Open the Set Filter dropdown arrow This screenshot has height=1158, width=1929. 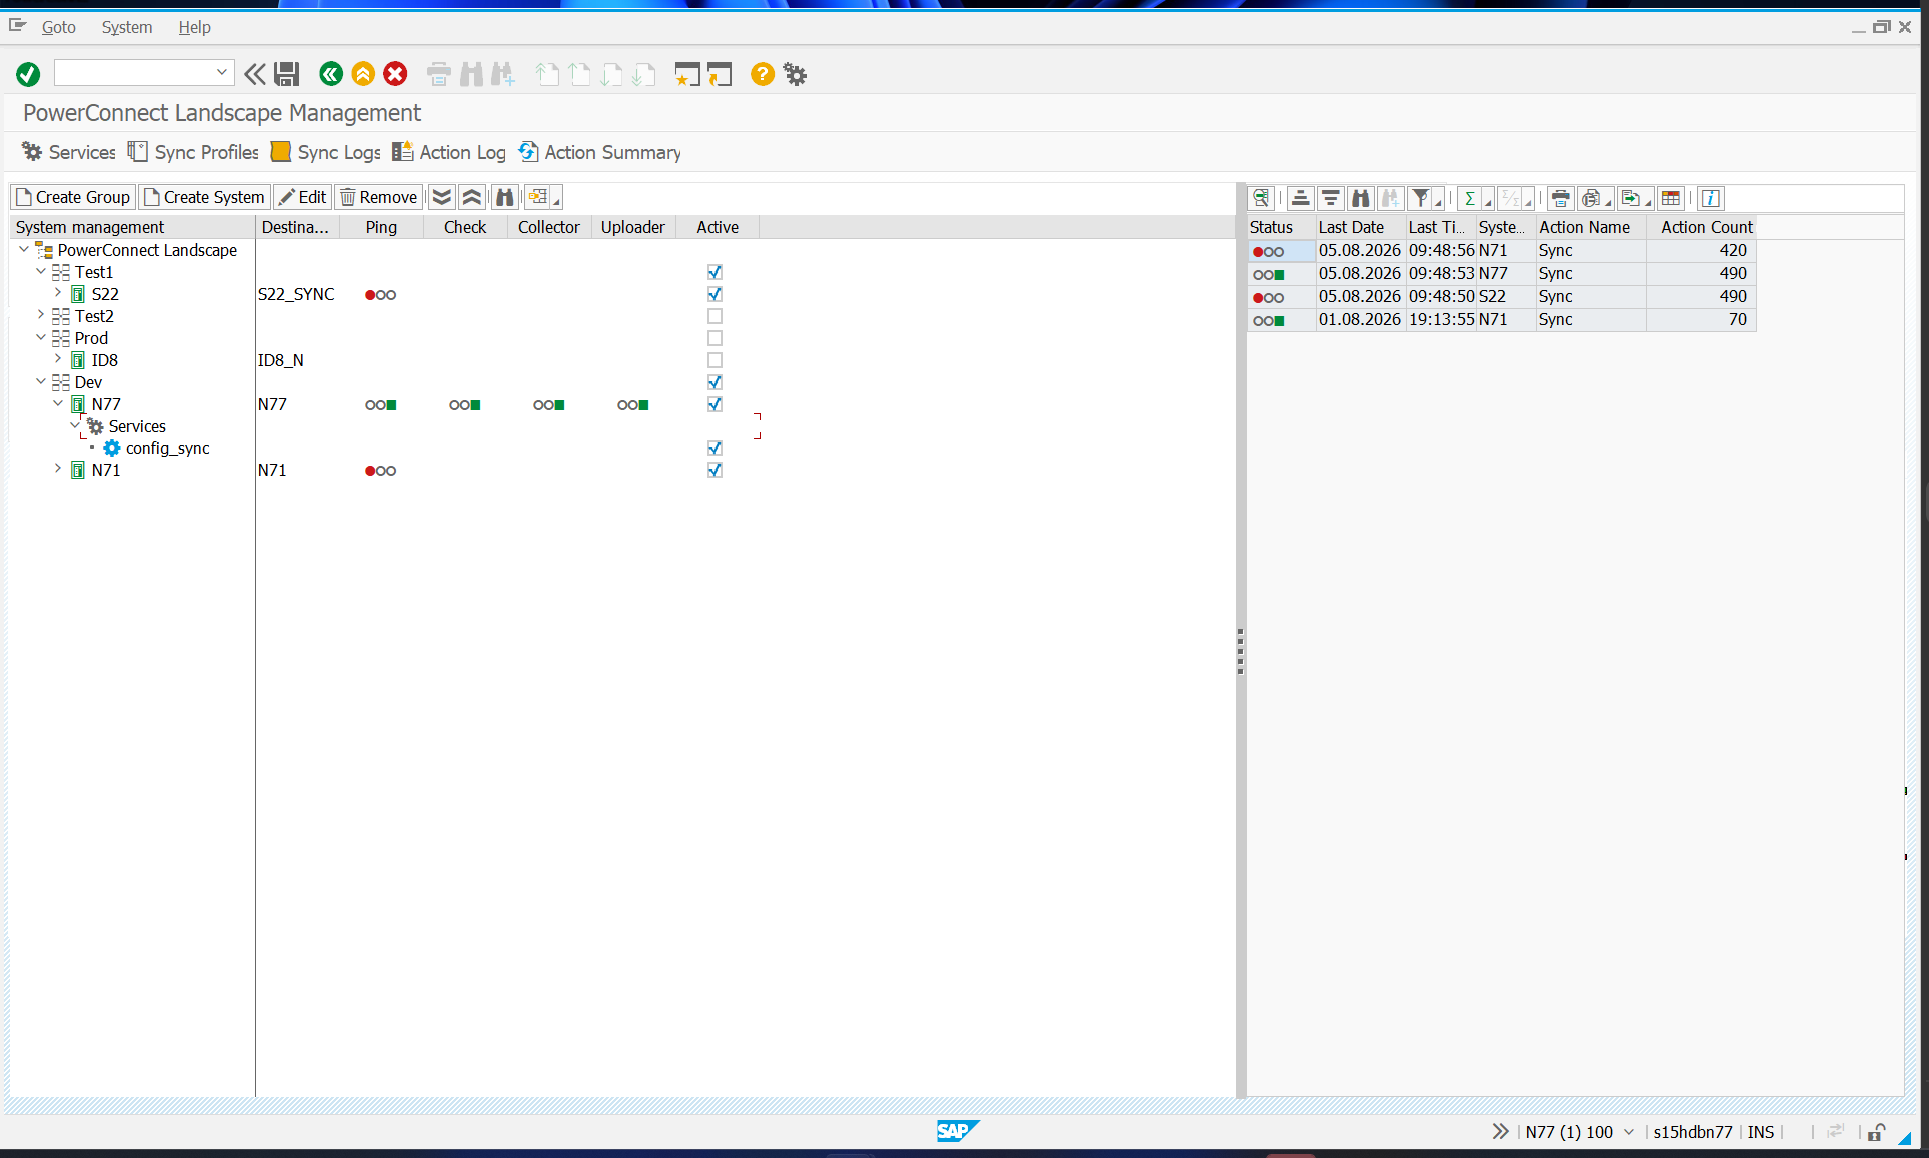click(1437, 203)
